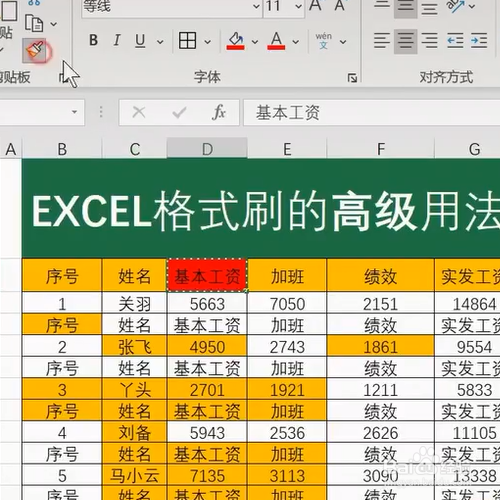This screenshot has width=500, height=500.
Task: Toggle Underline formatting
Action: 140,41
